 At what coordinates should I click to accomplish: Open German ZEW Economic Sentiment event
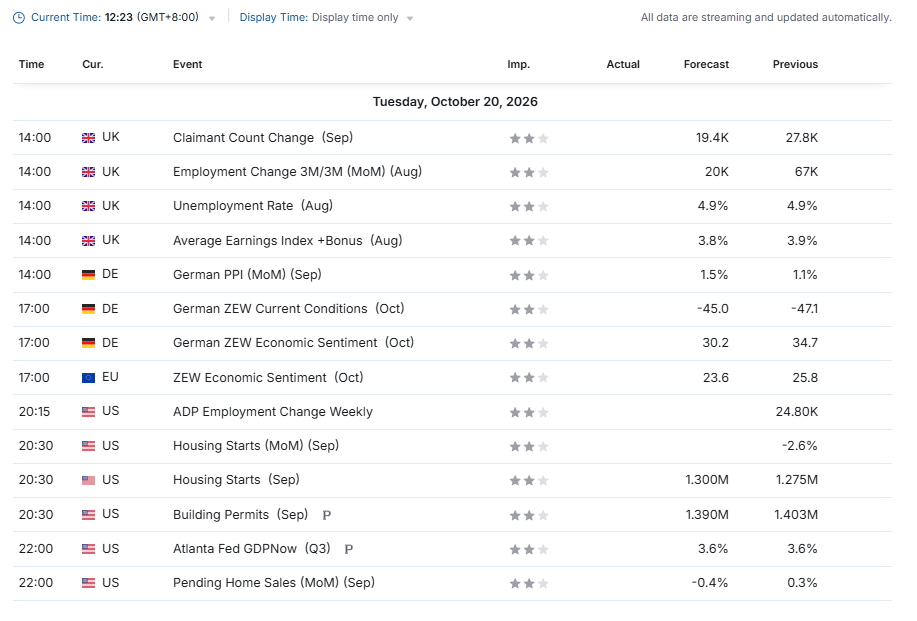tap(294, 343)
